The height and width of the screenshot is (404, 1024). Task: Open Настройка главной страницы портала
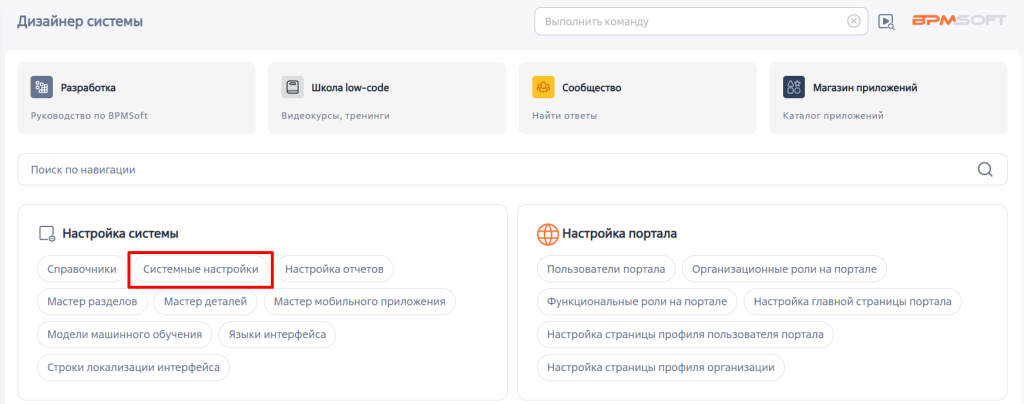click(853, 302)
